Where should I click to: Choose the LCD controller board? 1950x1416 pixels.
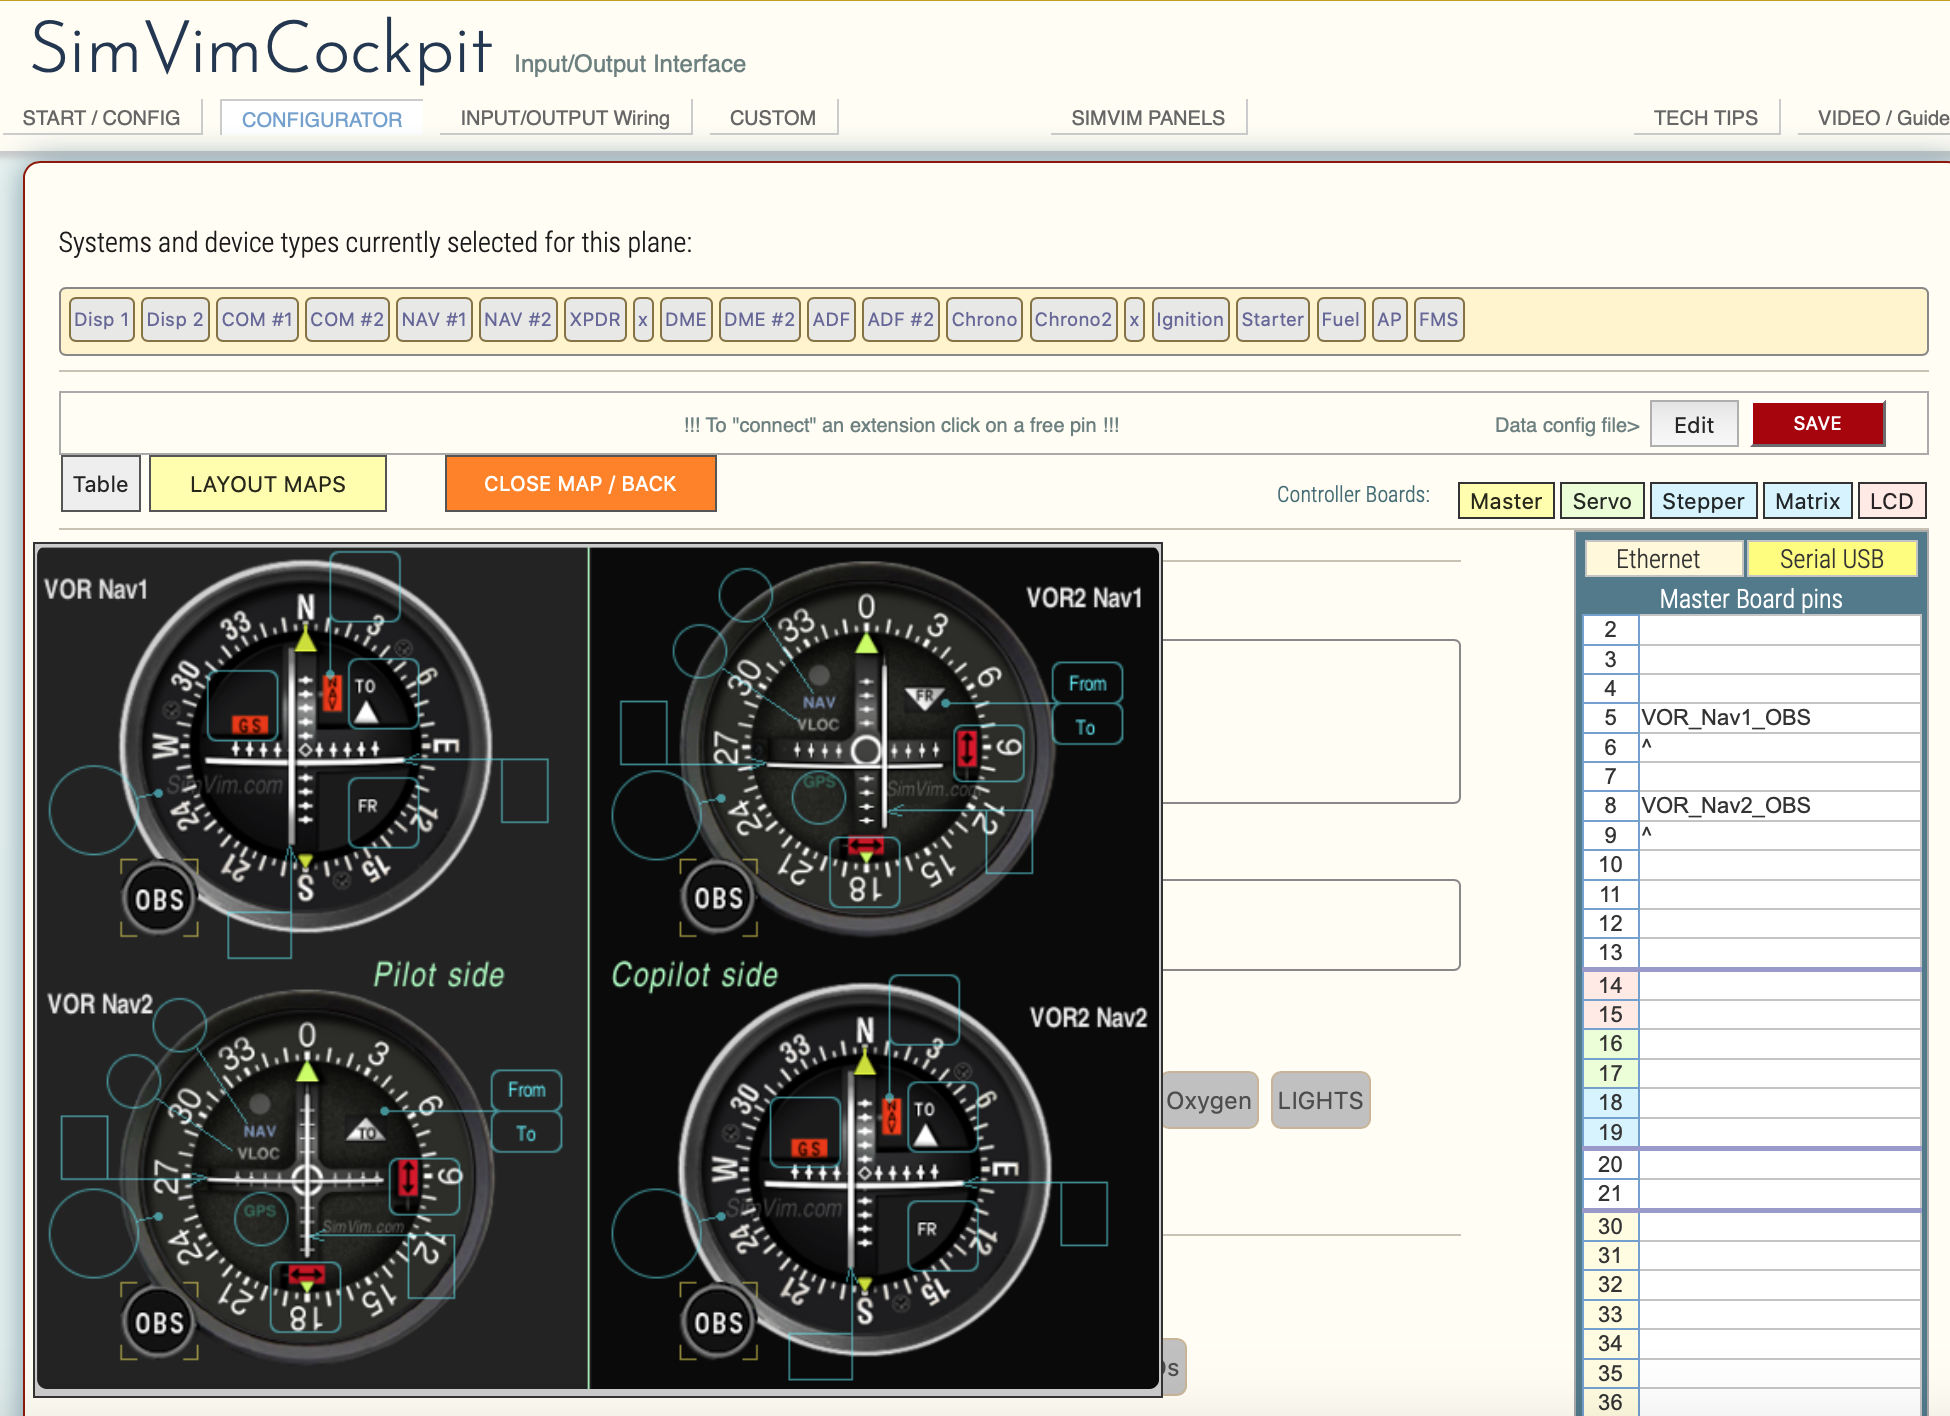coord(1892,501)
